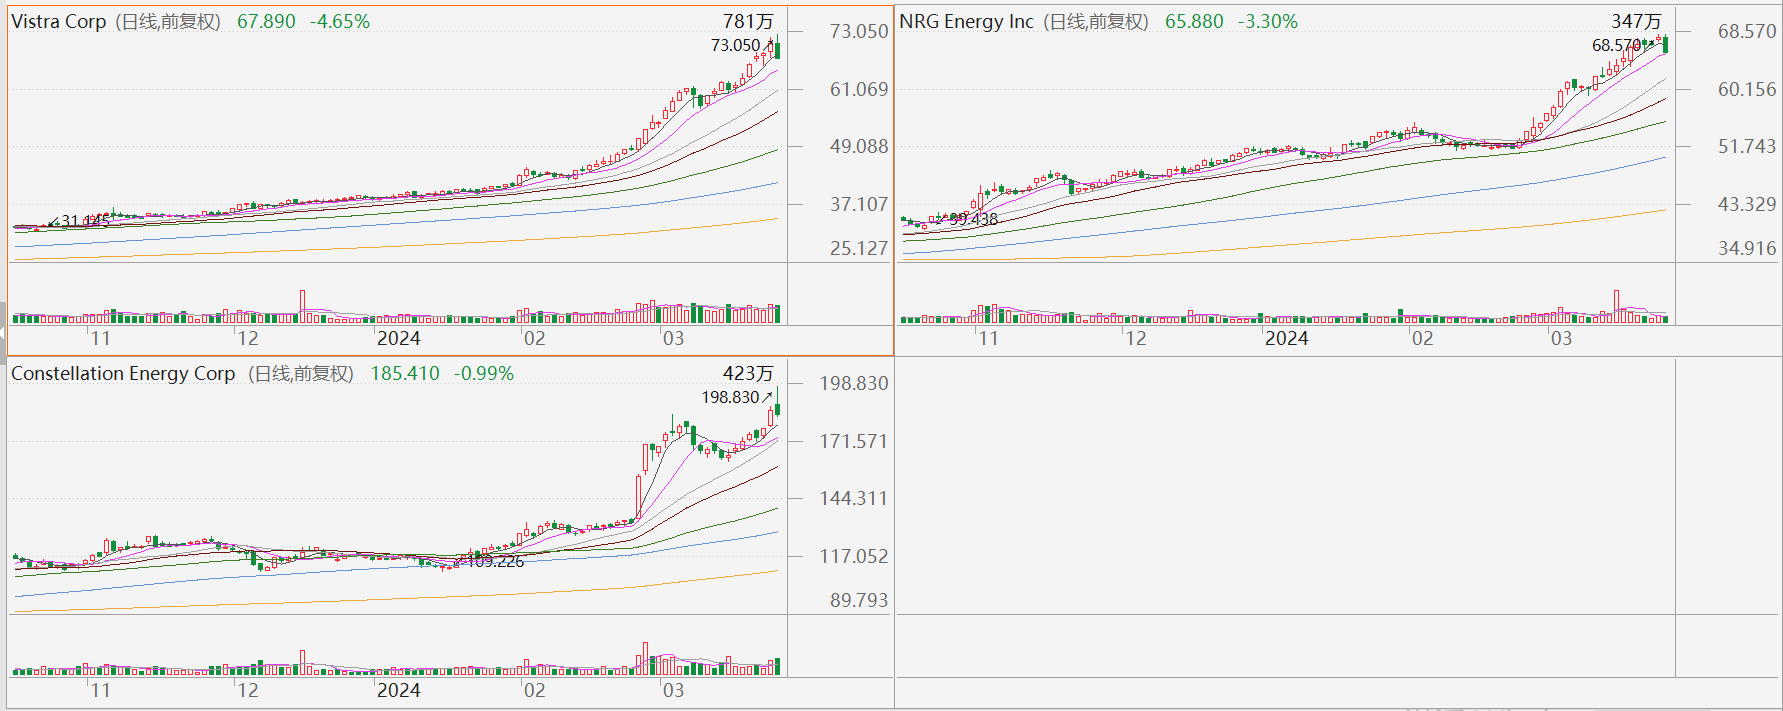Select the 198.830 high marker on Constellation chart
Image resolution: width=1783 pixels, height=711 pixels.
coord(730,397)
